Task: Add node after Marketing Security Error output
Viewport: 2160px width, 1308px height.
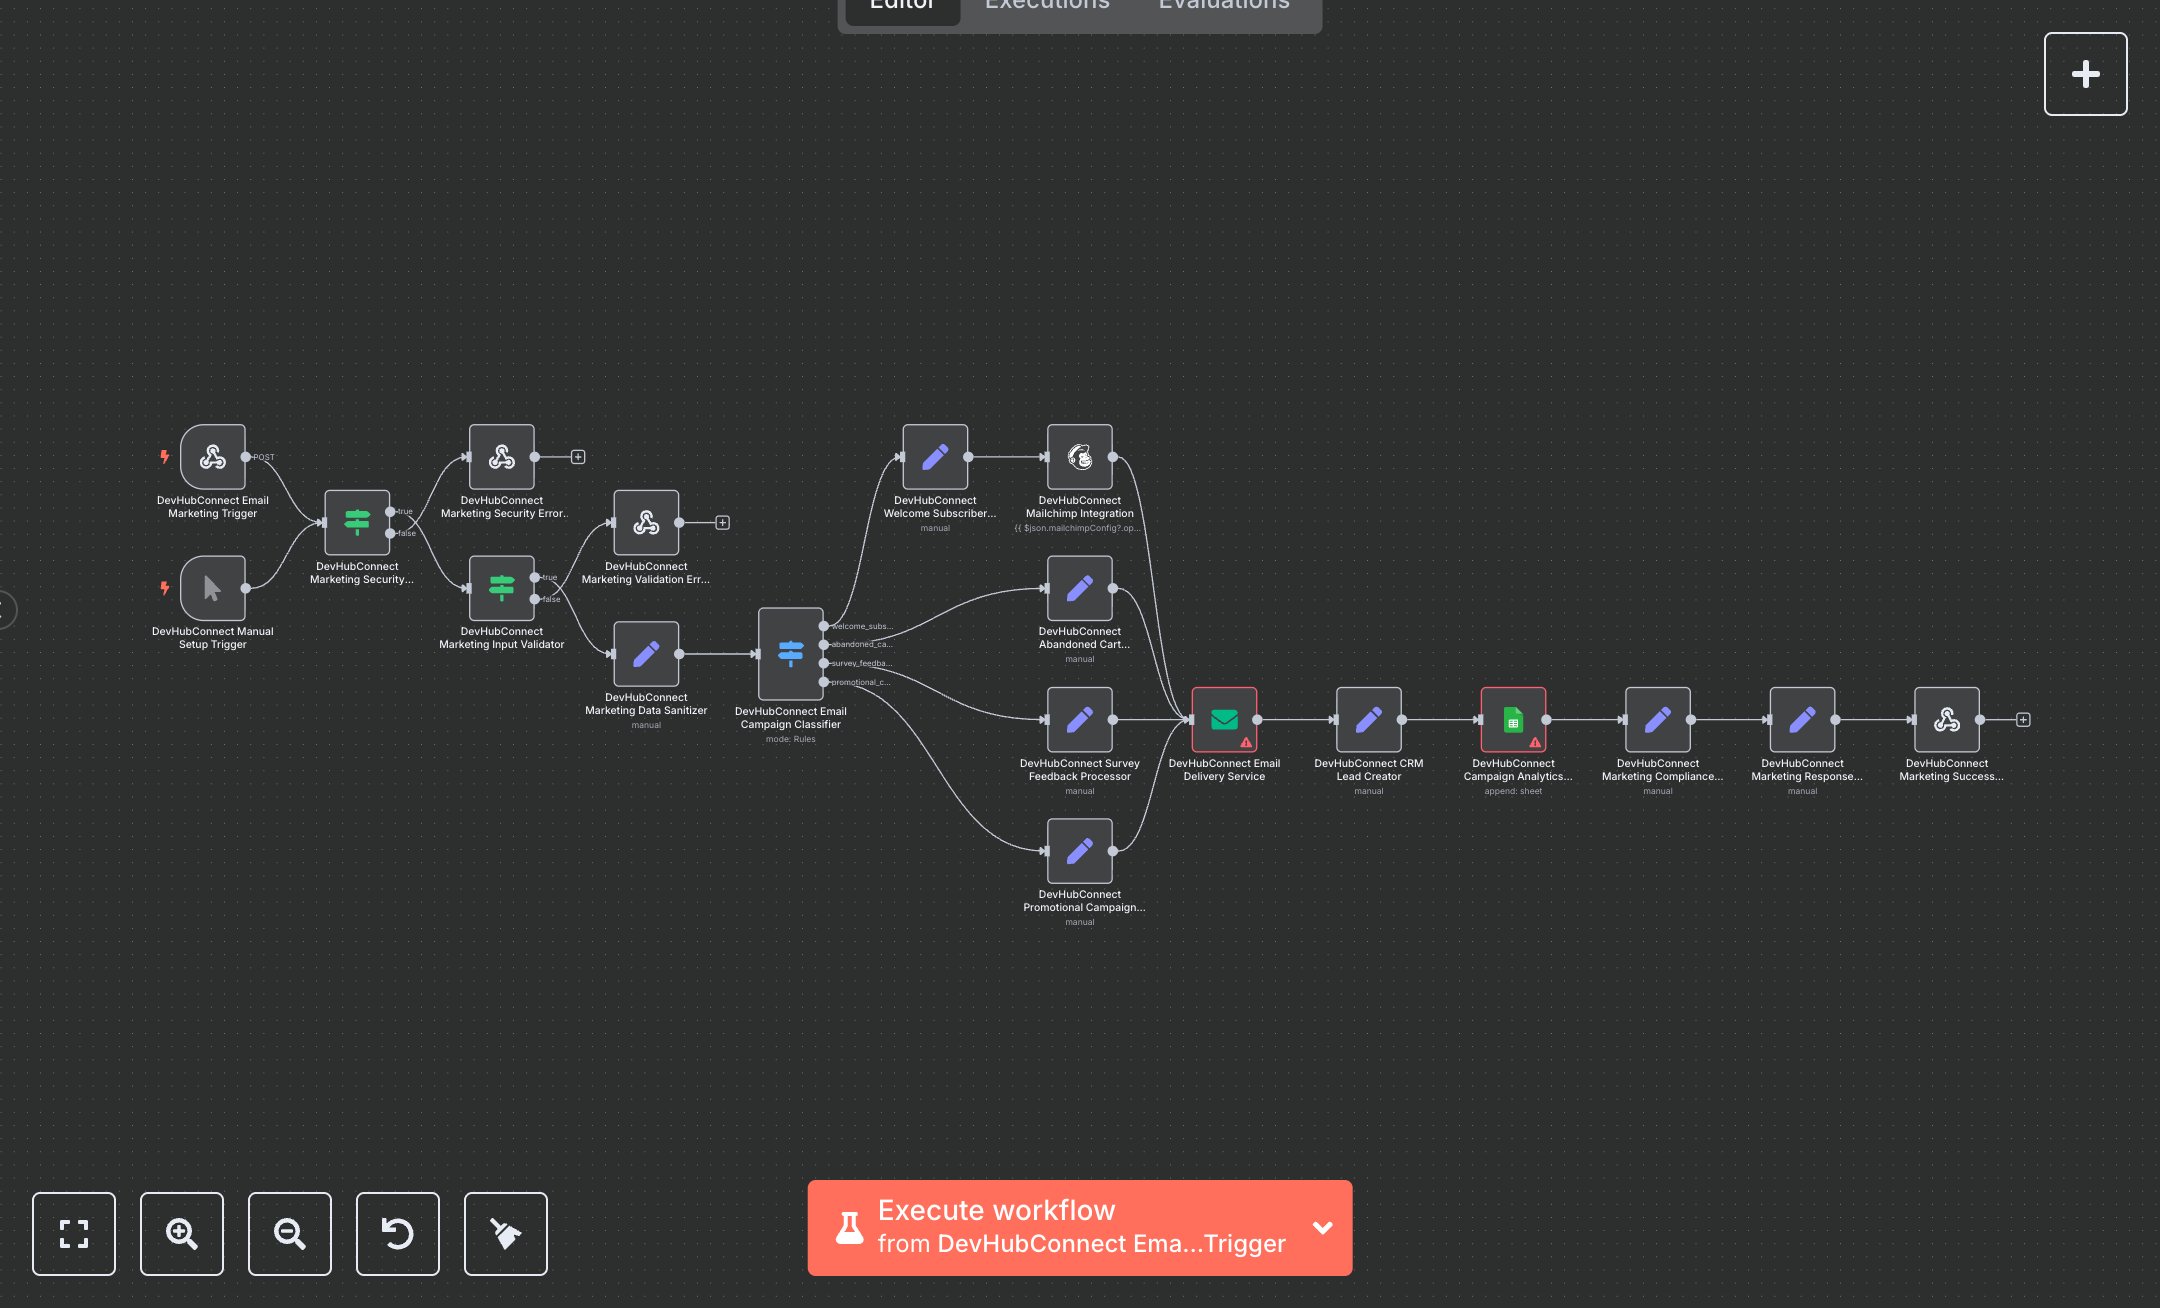Action: coord(578,457)
